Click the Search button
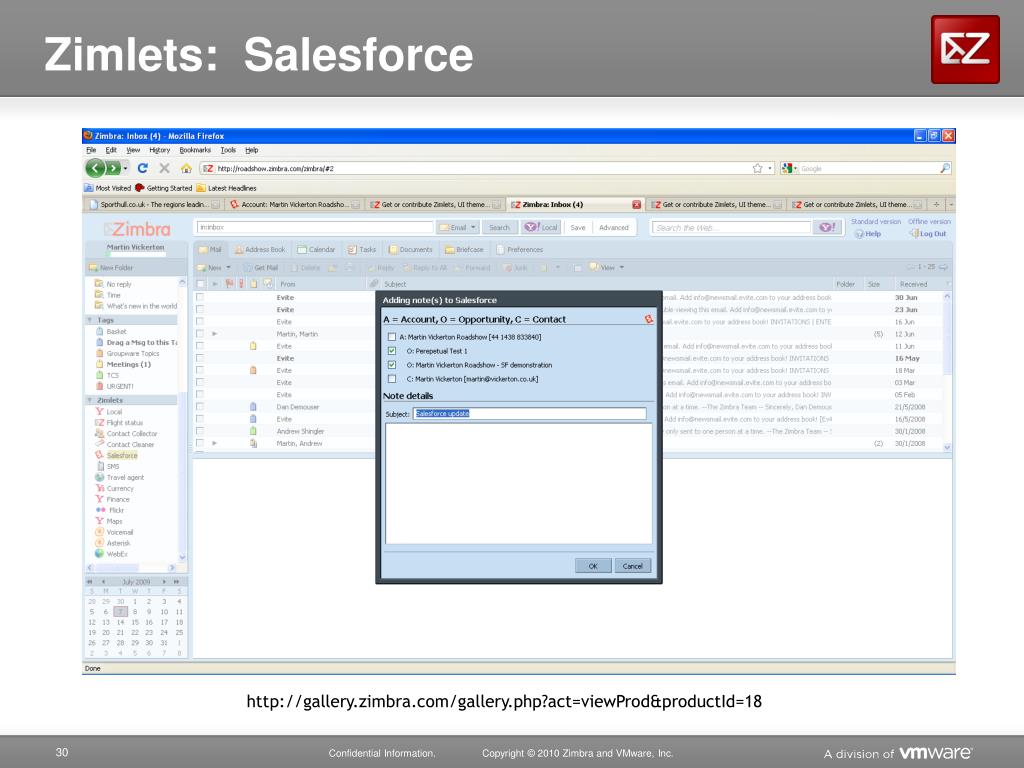The width and height of the screenshot is (1024, 768). click(500, 227)
